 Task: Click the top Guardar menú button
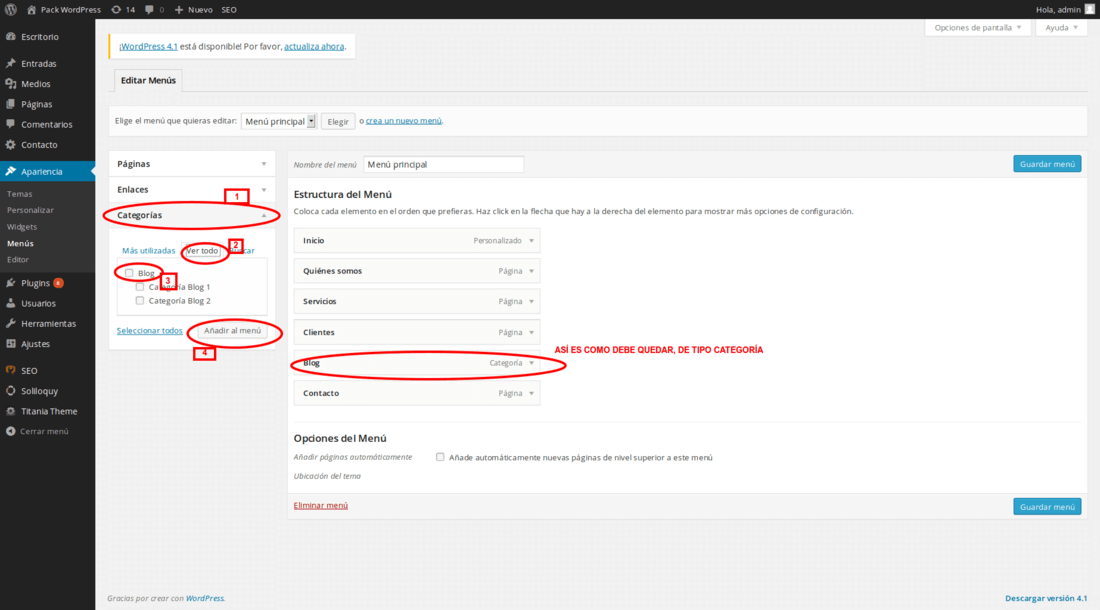tap(1047, 163)
